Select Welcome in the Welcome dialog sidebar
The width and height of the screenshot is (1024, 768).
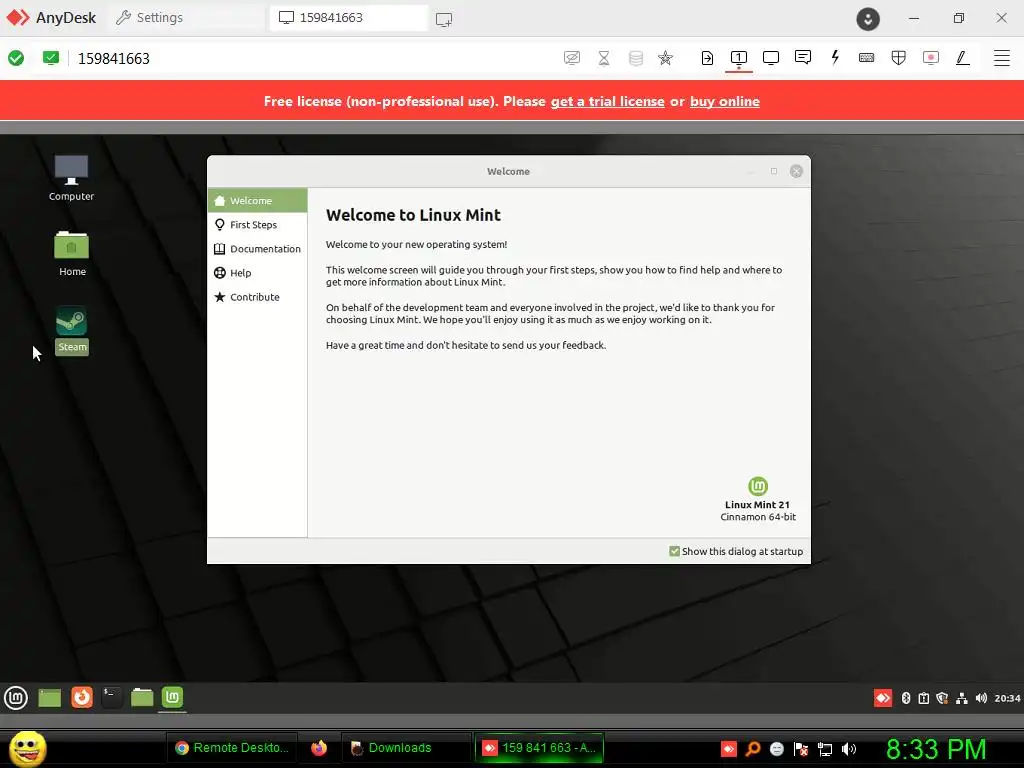[x=257, y=200]
